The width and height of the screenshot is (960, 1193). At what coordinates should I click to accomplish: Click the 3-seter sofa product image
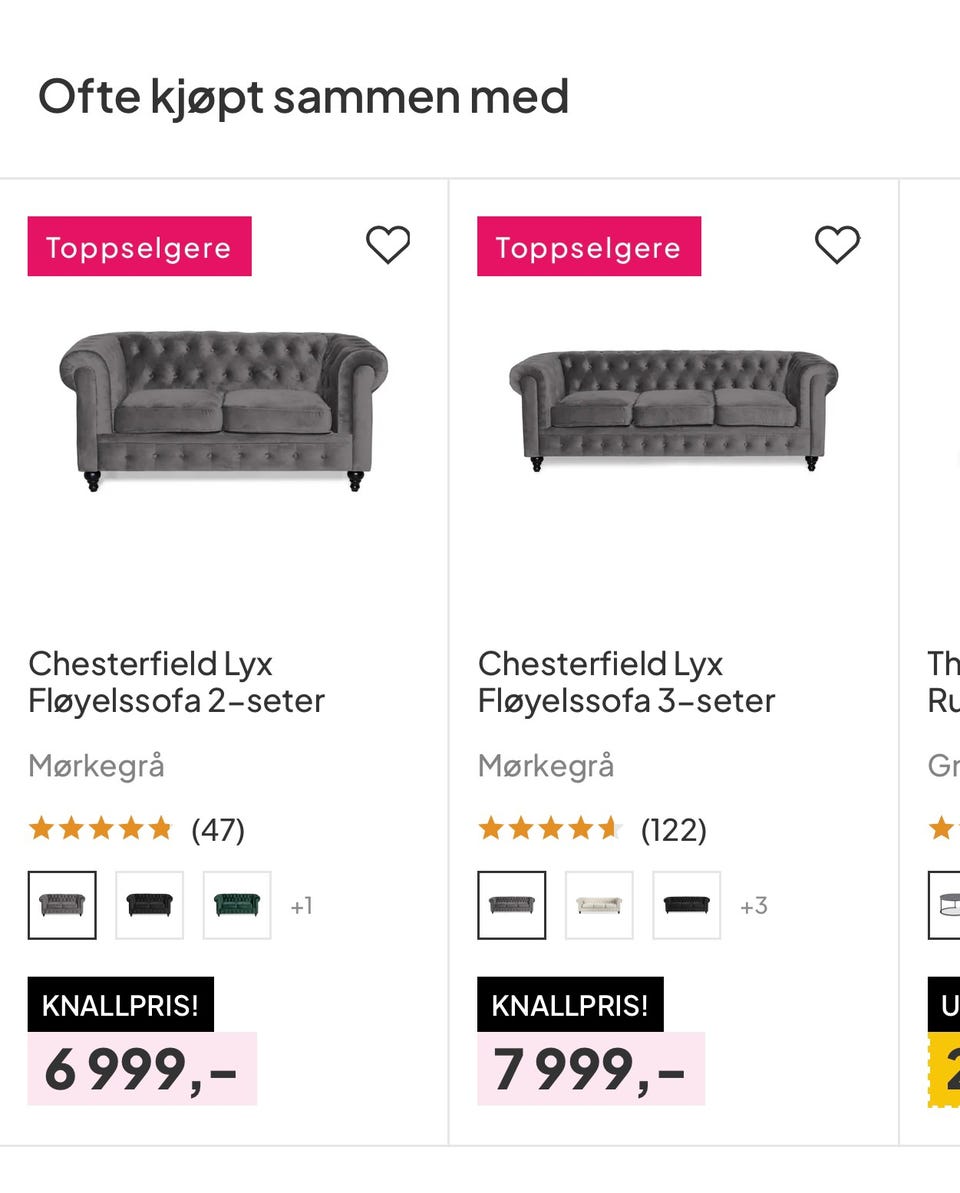[x=673, y=410]
